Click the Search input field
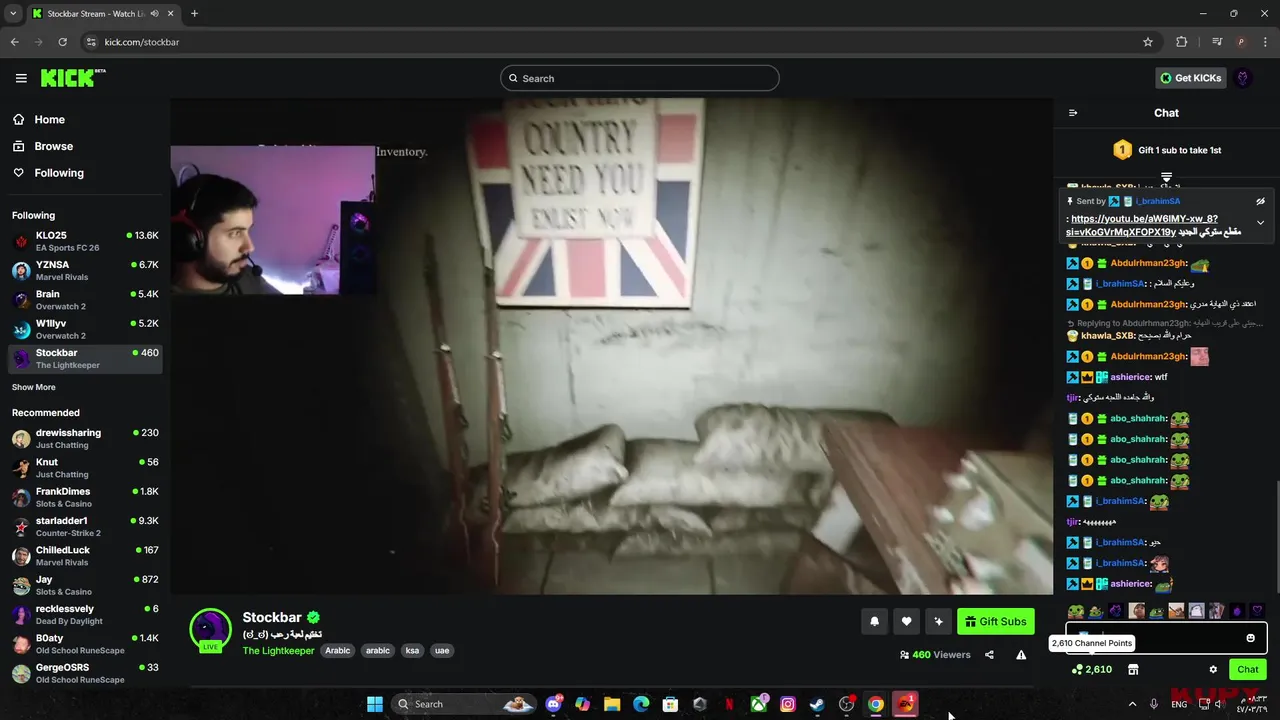Image resolution: width=1280 pixels, height=720 pixels. pyautogui.click(x=640, y=78)
